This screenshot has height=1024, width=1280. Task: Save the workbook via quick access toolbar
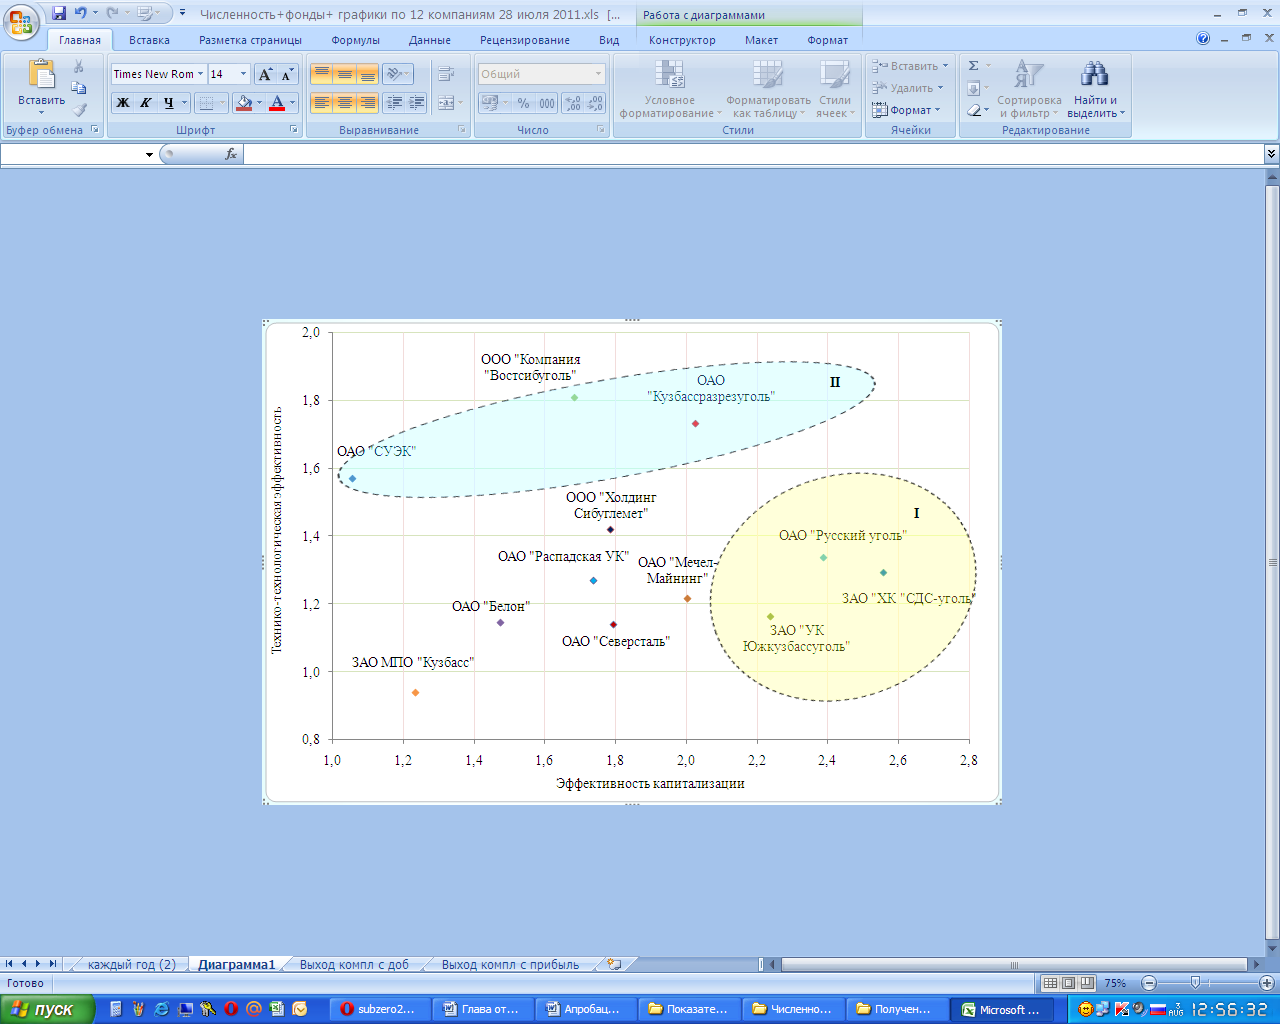(59, 13)
